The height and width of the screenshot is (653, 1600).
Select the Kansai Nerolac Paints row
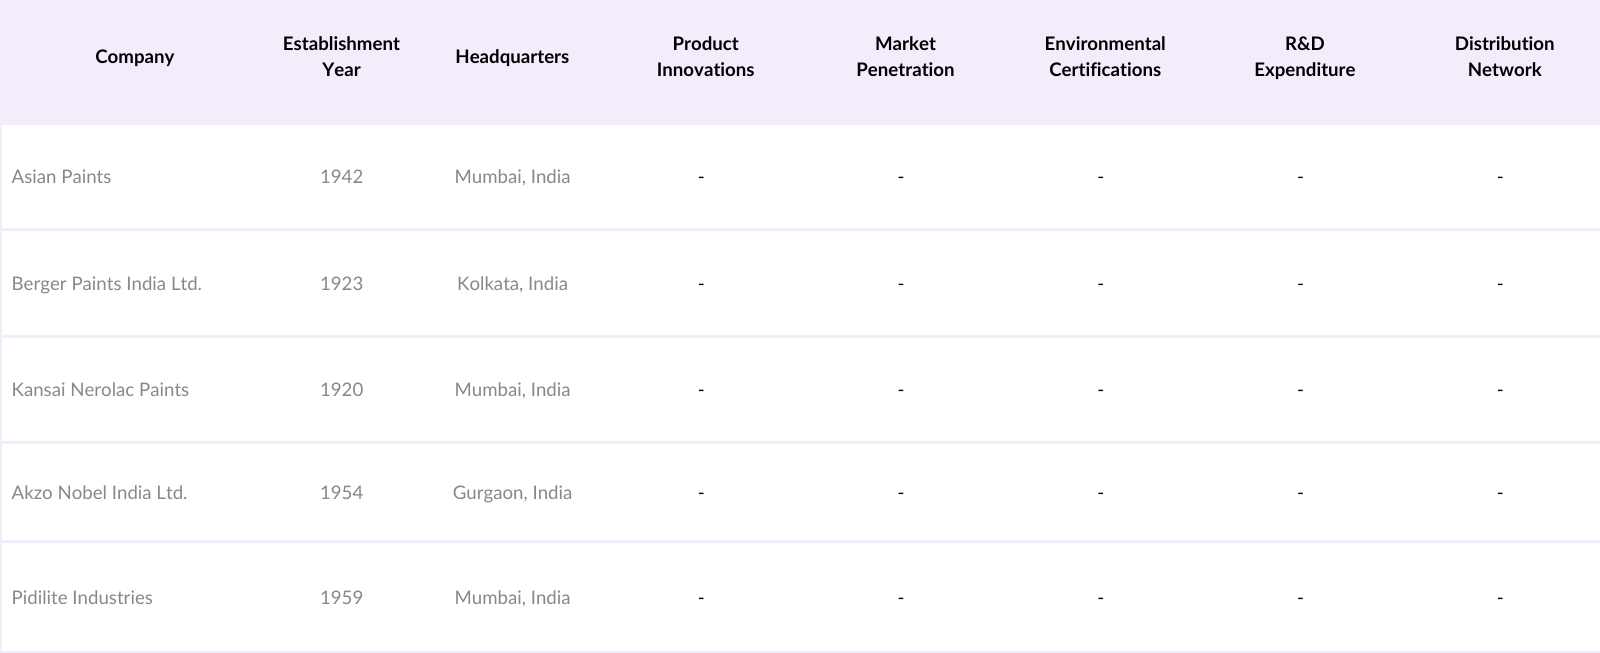(x=100, y=390)
